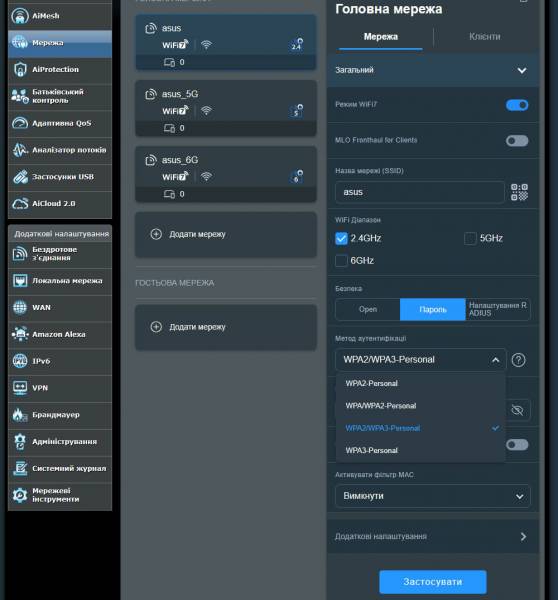Open the Застосунки USB icon

point(20,177)
